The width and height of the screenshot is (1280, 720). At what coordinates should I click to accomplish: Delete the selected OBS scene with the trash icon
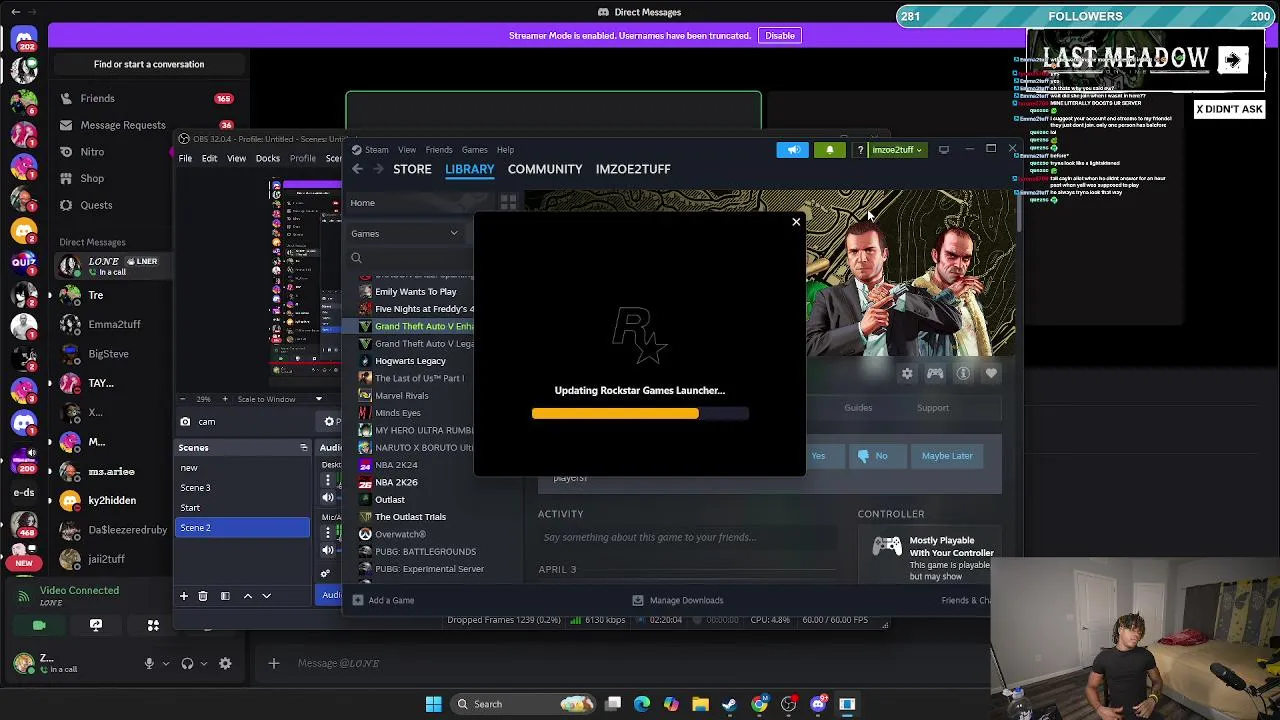point(203,596)
